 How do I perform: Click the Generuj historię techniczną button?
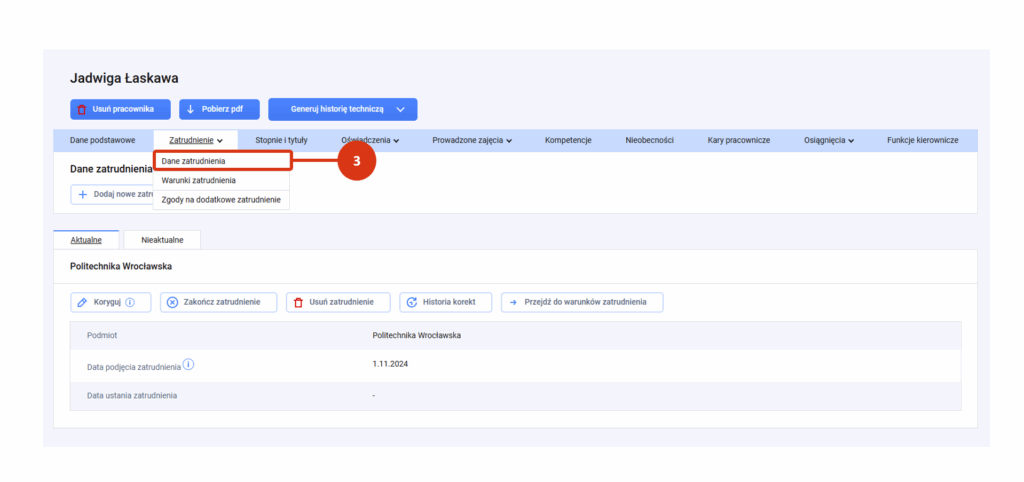343,110
